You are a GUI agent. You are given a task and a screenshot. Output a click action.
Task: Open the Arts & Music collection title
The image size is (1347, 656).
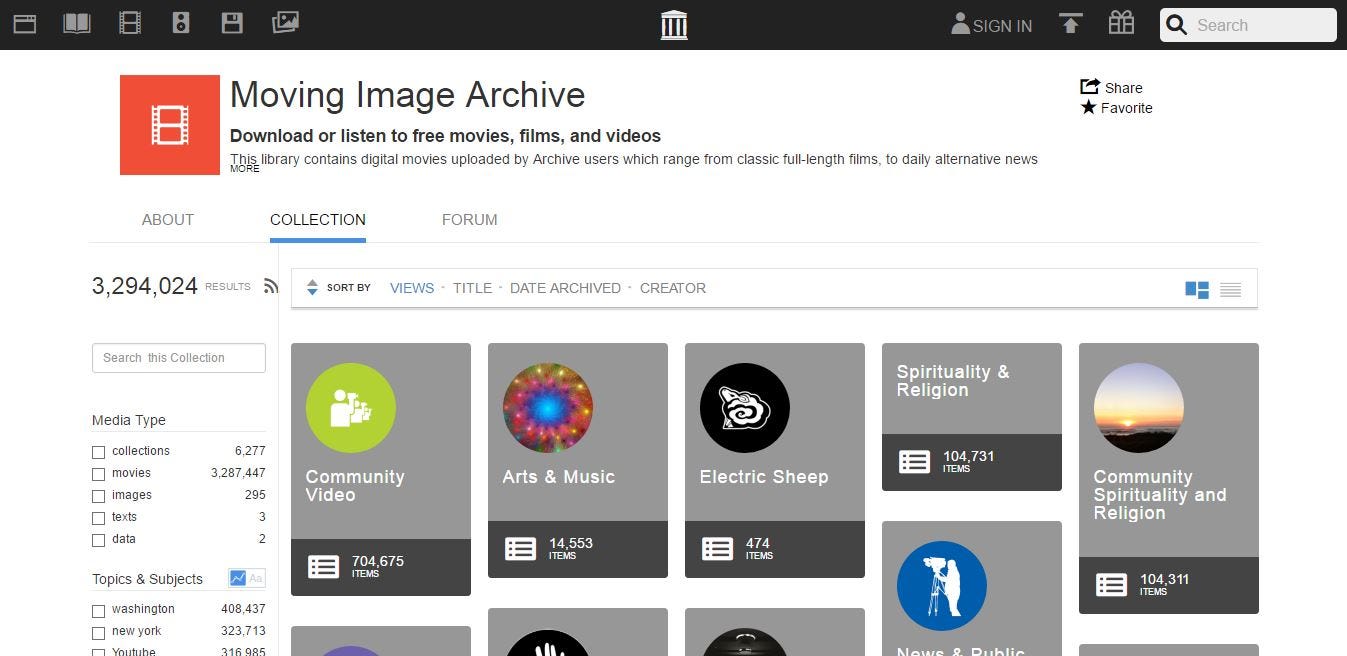pyautogui.click(x=558, y=477)
